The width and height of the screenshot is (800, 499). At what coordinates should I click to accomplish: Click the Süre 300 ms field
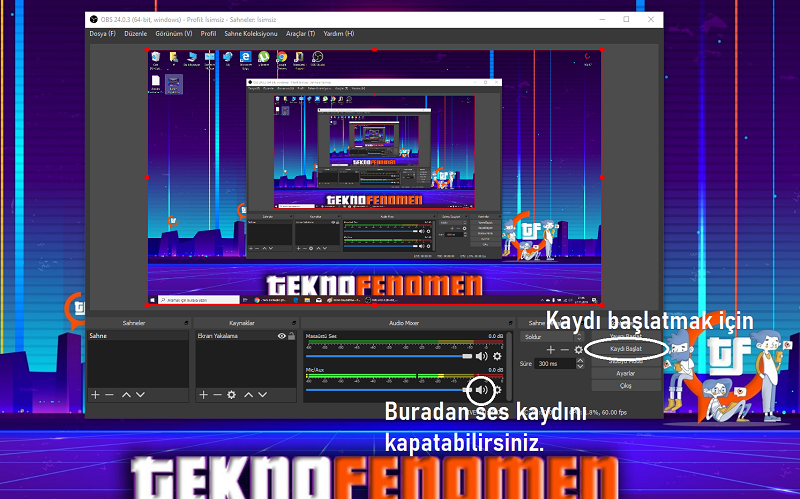[555, 364]
